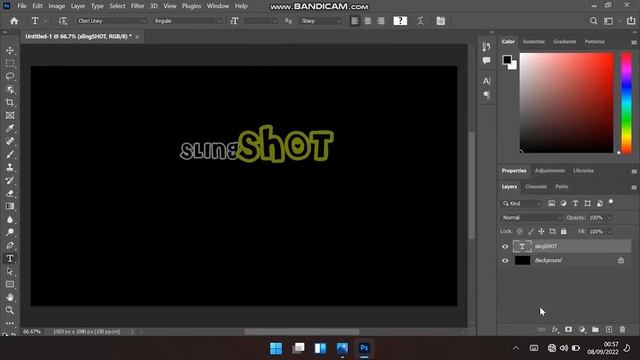Create new fill or adjustment layer
This screenshot has height=360, width=640.
click(582, 329)
